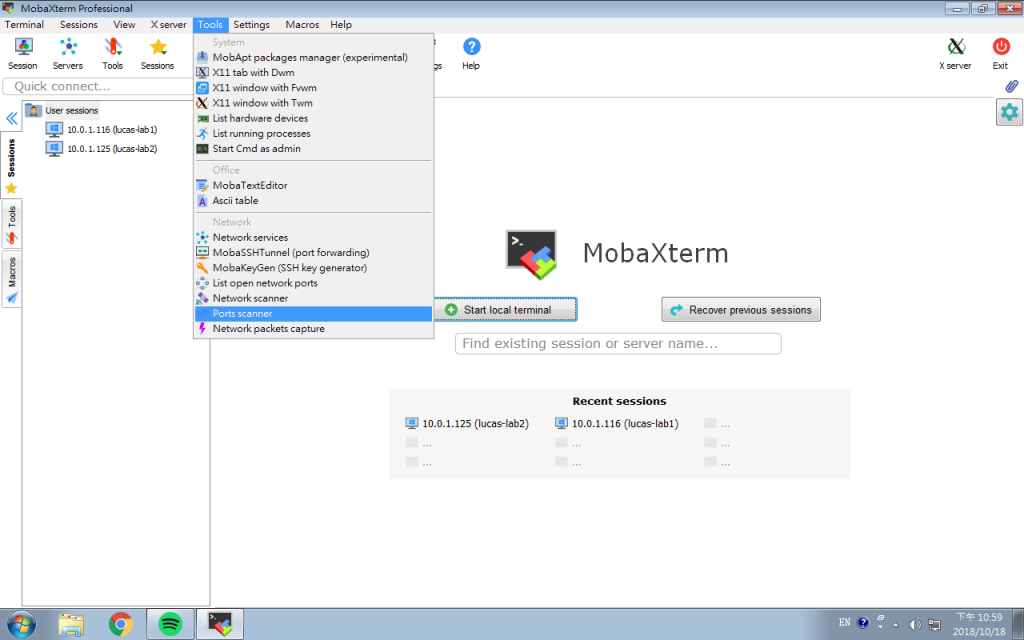Open MobaKeyGen (SSH key generator)

[x=313, y=268]
